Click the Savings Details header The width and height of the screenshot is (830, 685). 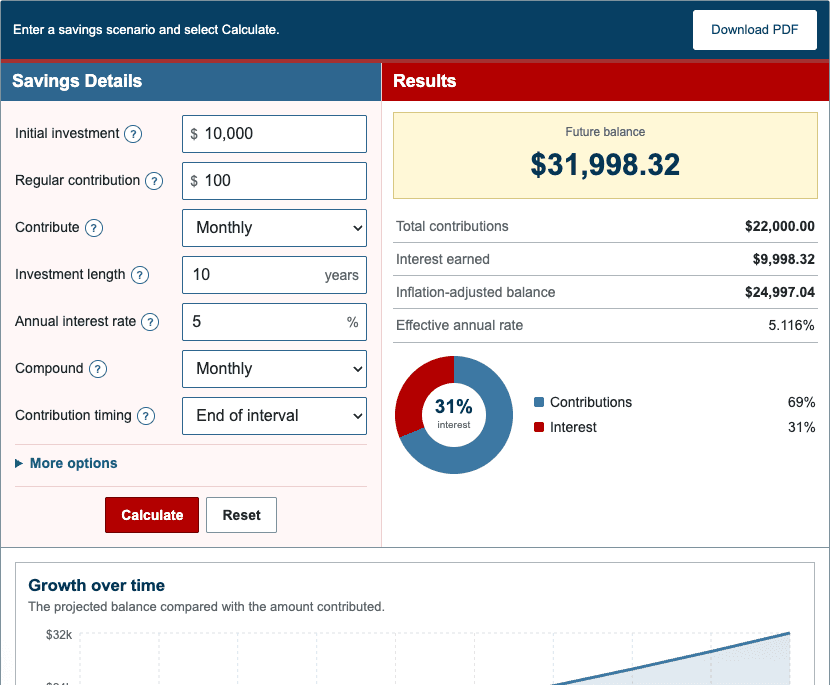tap(77, 81)
